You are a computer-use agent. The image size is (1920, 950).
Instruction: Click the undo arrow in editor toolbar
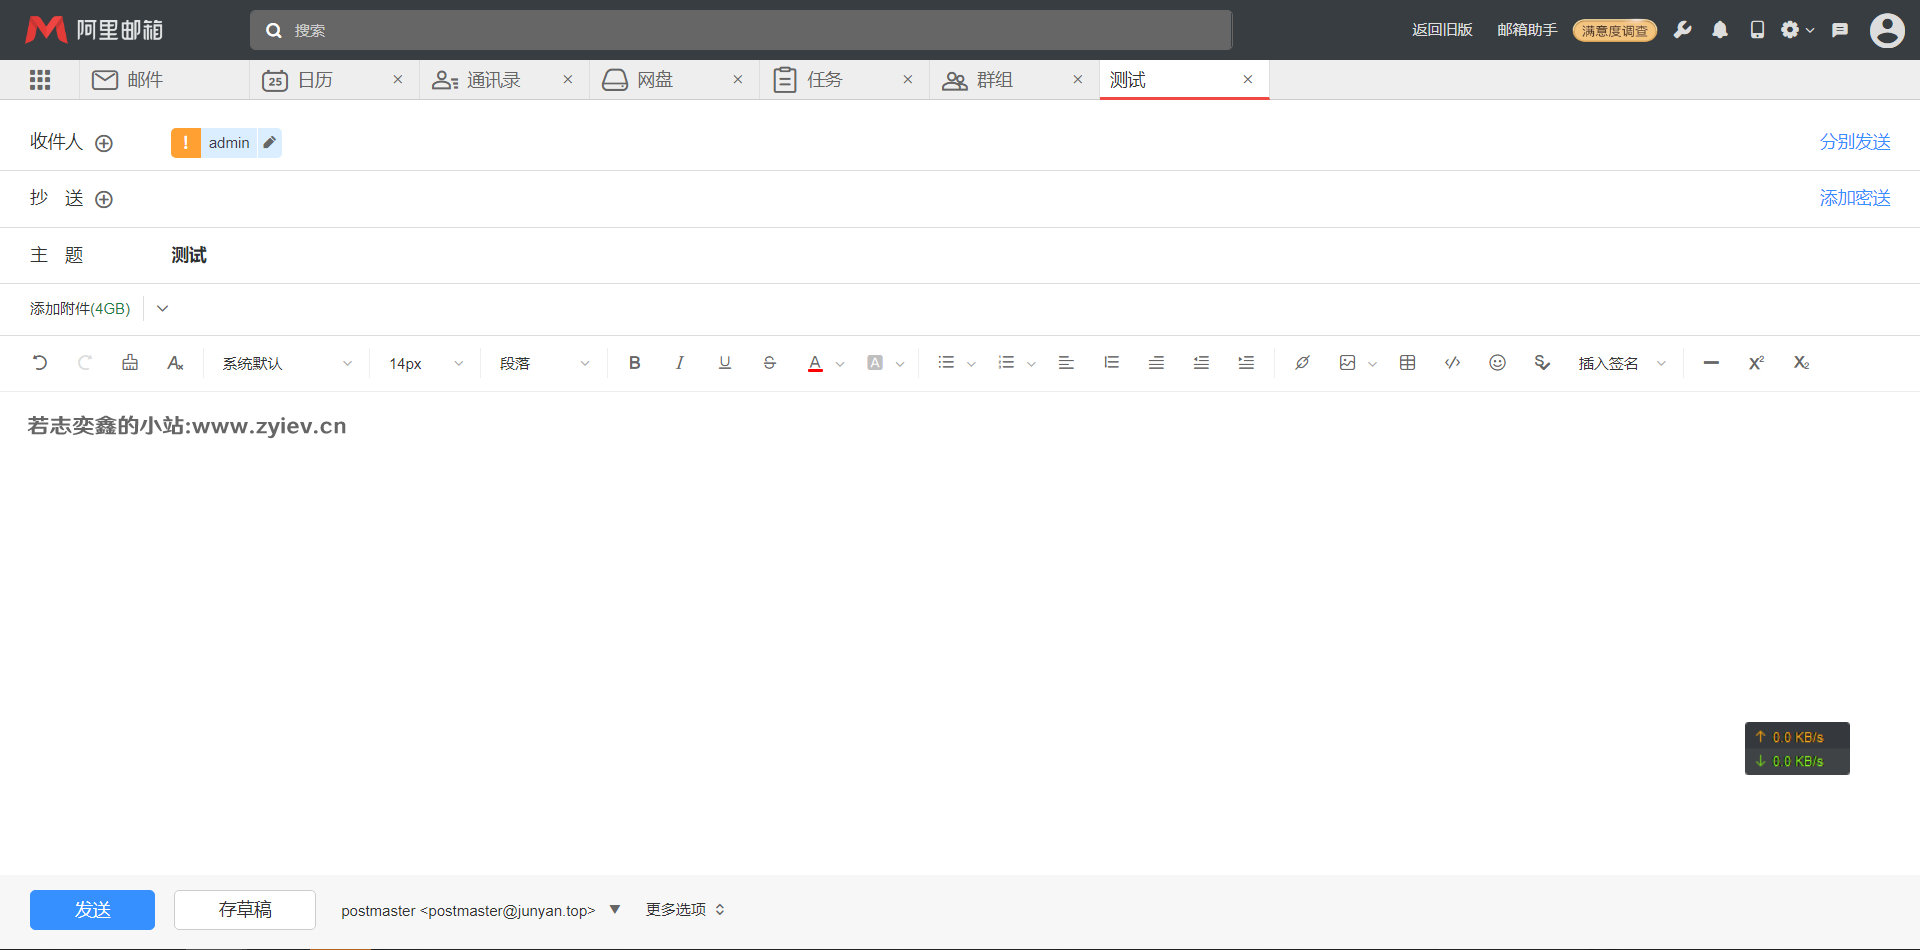[40, 363]
